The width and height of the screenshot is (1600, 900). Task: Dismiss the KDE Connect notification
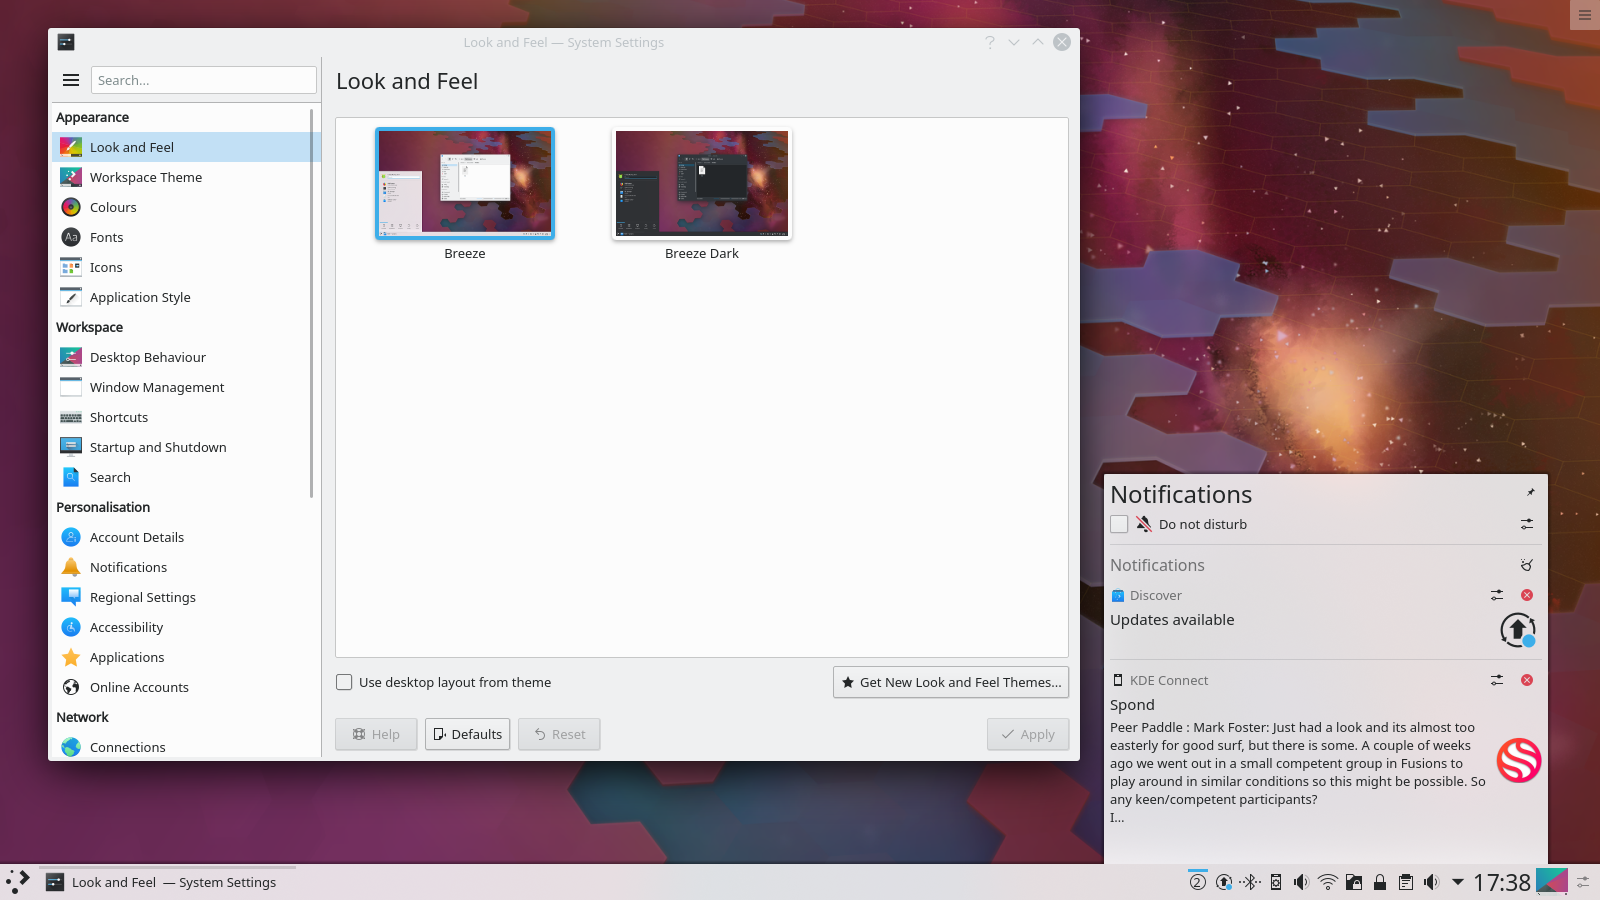tap(1527, 680)
